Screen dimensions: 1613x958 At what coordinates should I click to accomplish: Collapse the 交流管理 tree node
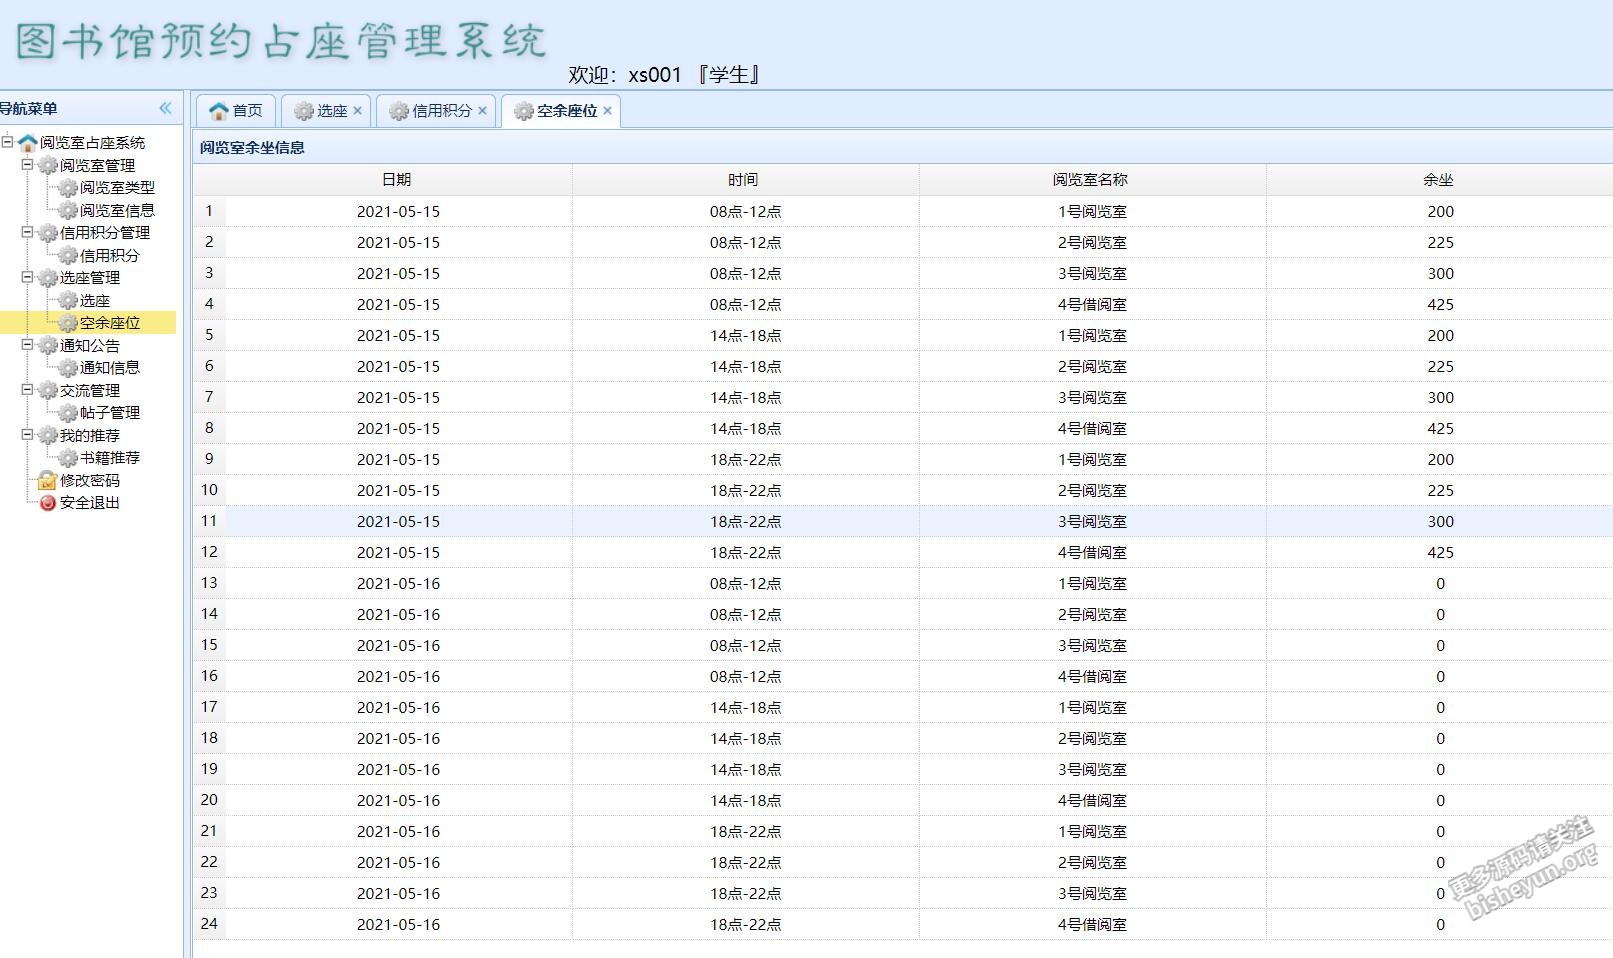28,389
